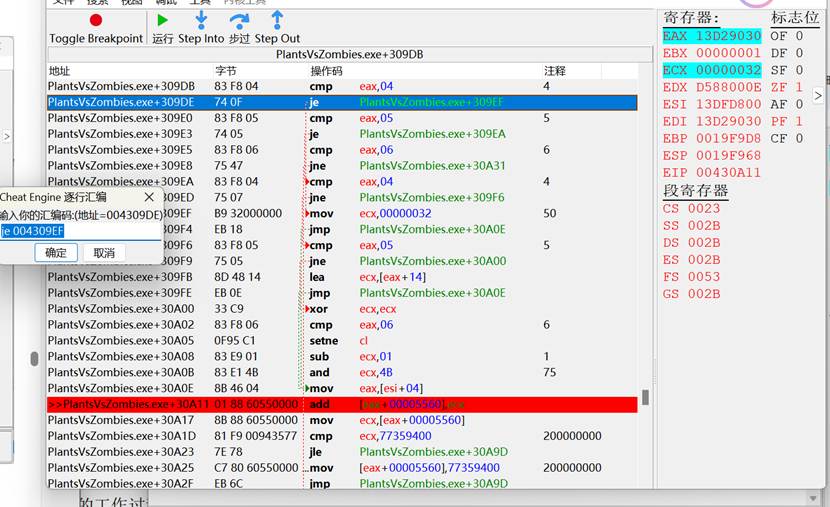Click the green Run arrow icon
The image size is (830, 507).
(163, 20)
